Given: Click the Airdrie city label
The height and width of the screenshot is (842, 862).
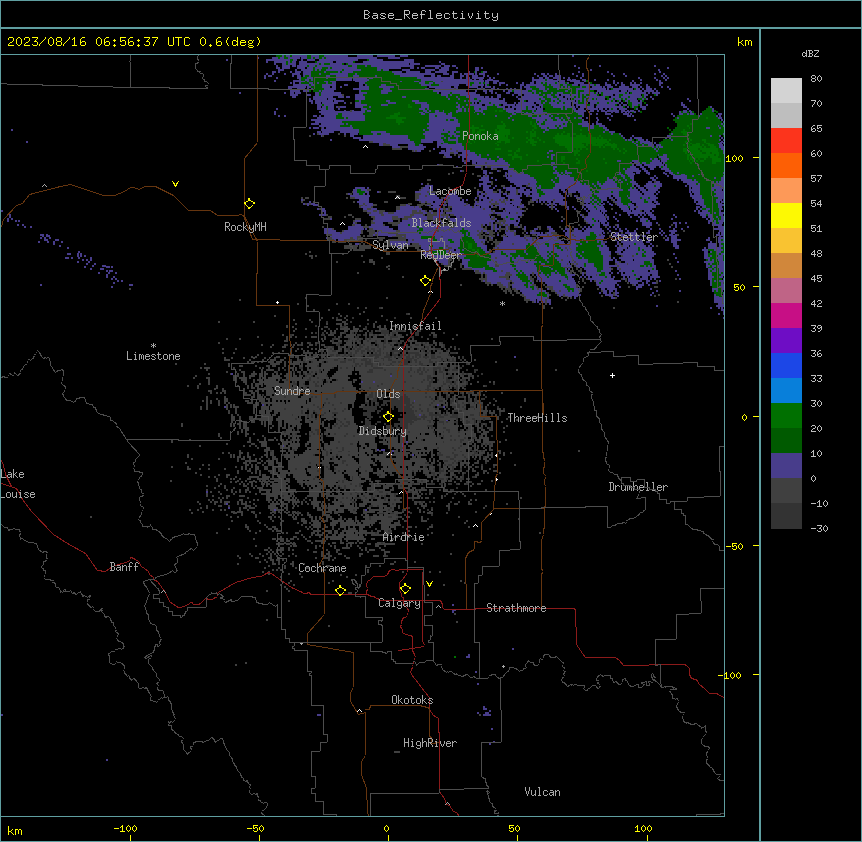Looking at the screenshot, I should 403,537.
